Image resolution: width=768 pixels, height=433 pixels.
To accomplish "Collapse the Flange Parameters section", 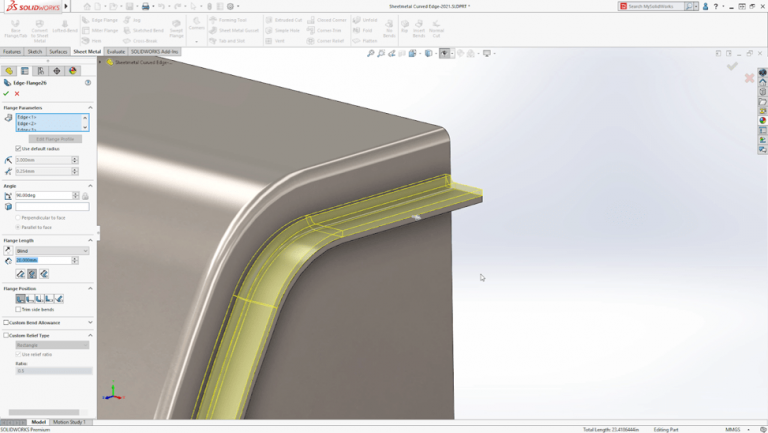I will click(x=90, y=107).
